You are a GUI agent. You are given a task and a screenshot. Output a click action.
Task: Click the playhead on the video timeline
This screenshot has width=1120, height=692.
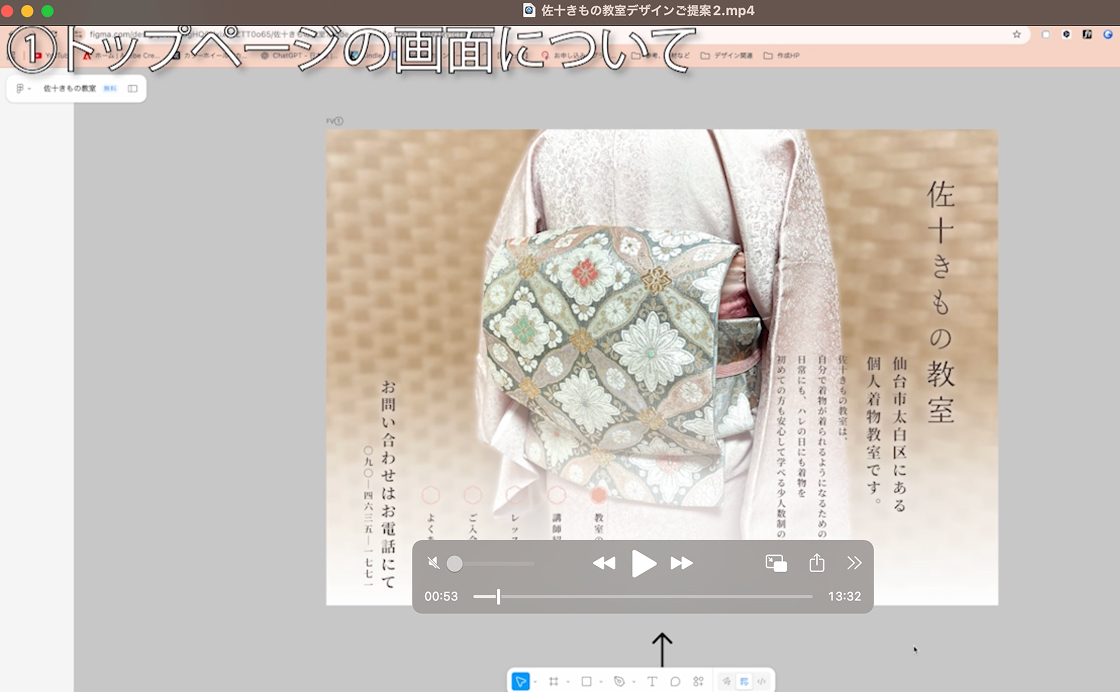pos(498,597)
